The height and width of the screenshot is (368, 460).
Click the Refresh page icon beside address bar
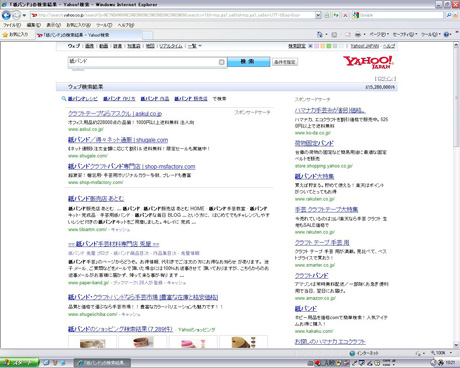336,15
